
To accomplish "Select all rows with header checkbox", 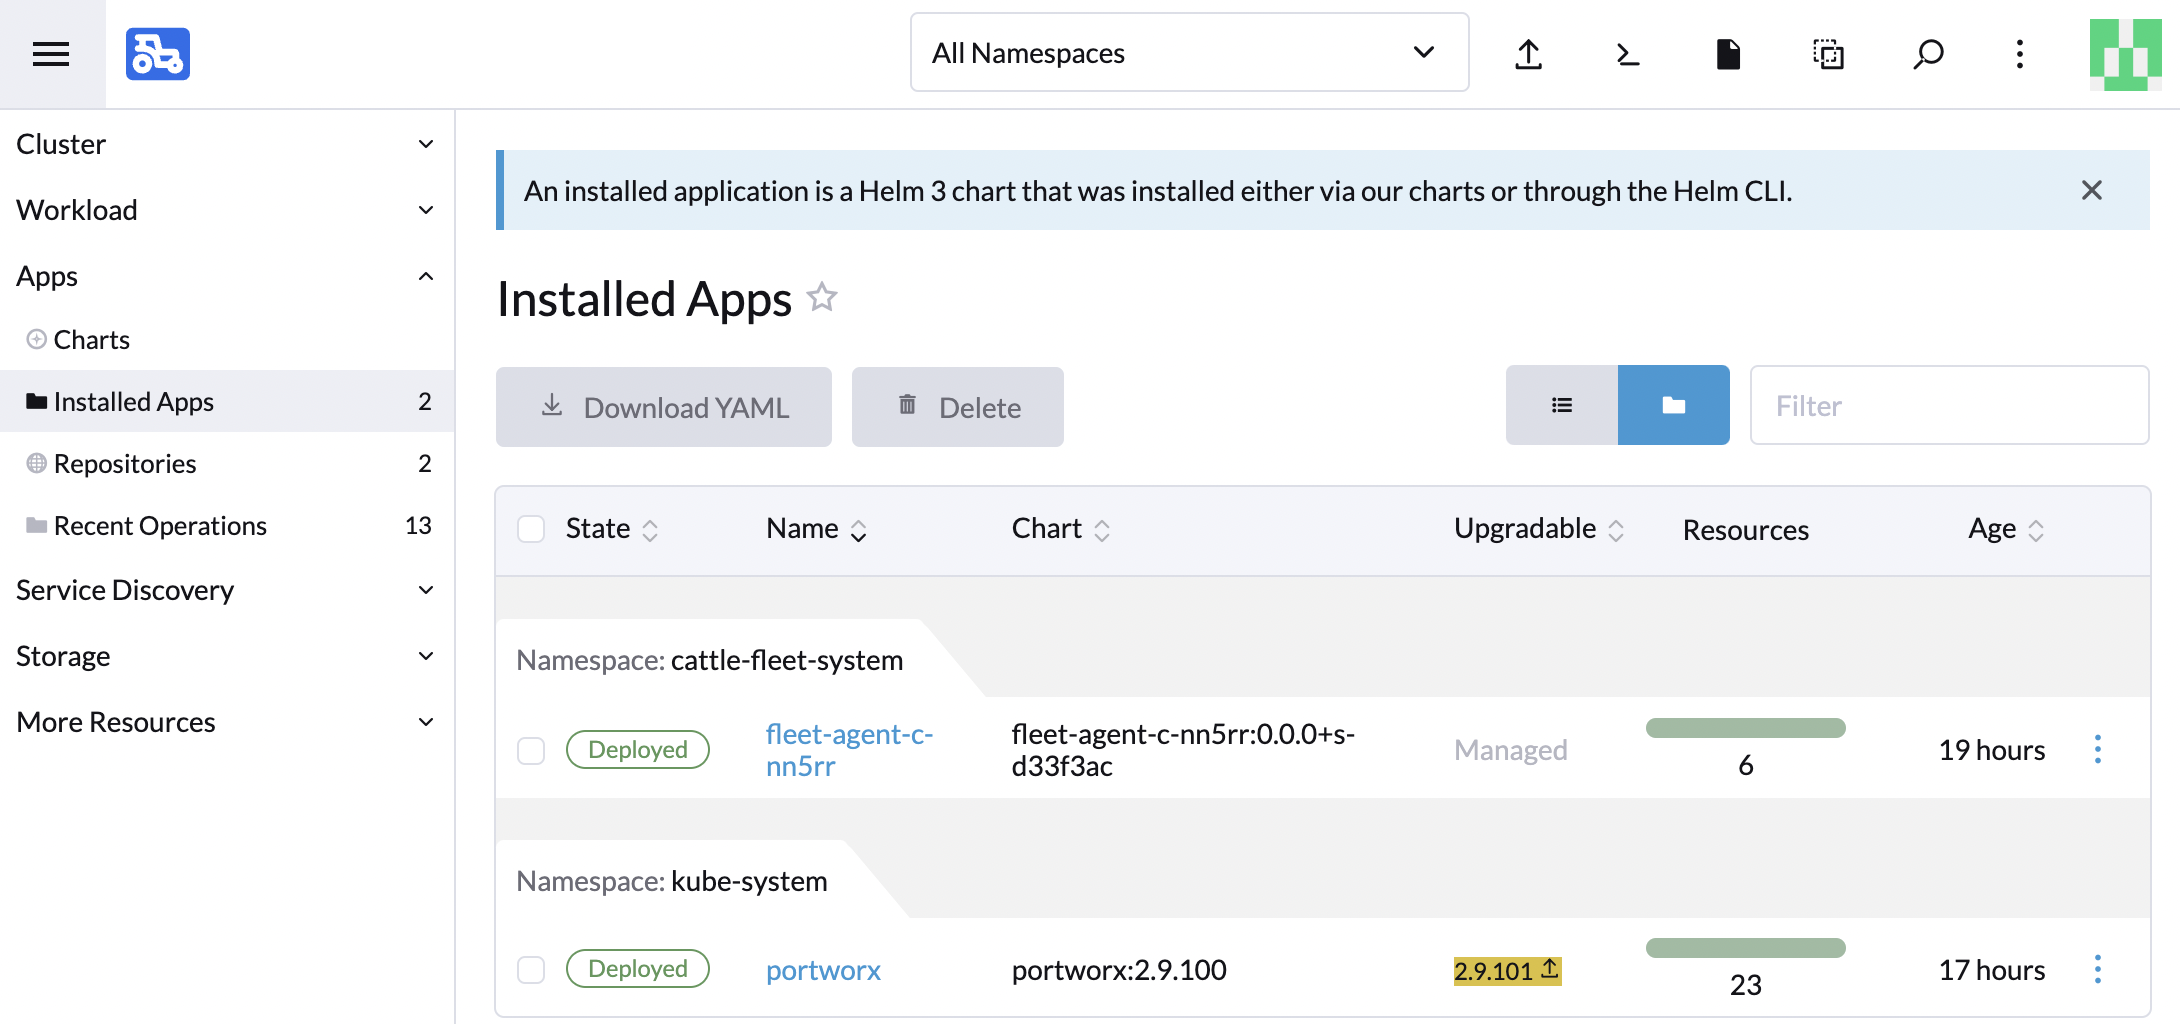I will pos(531,529).
